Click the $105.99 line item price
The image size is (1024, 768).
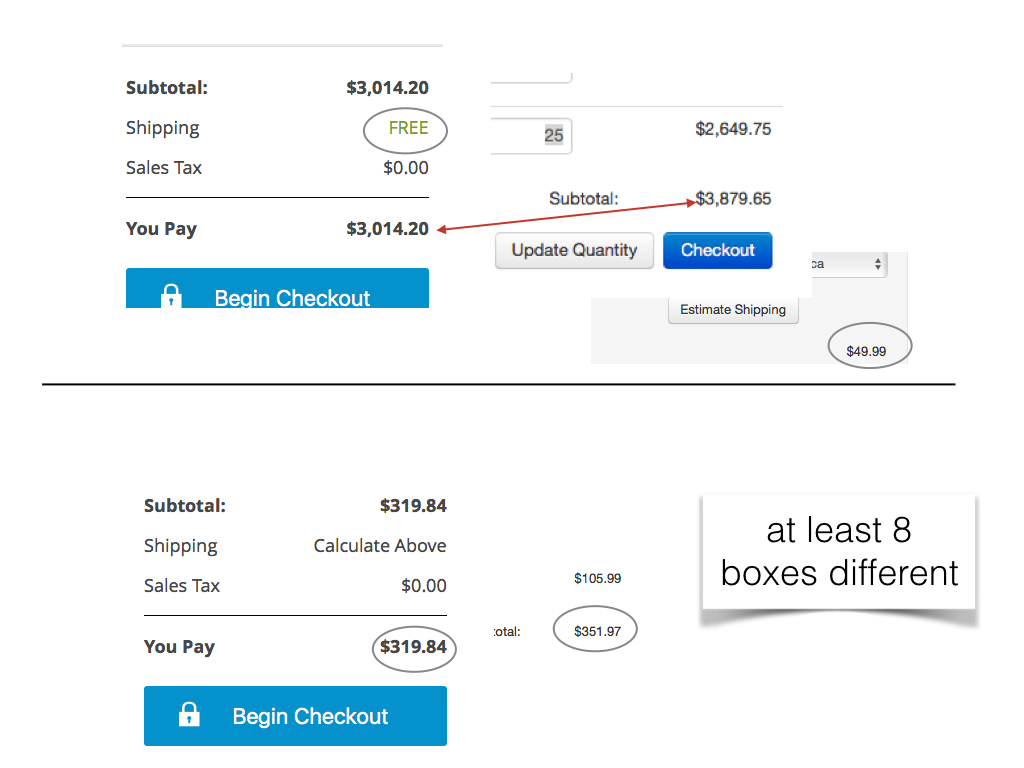coord(597,578)
